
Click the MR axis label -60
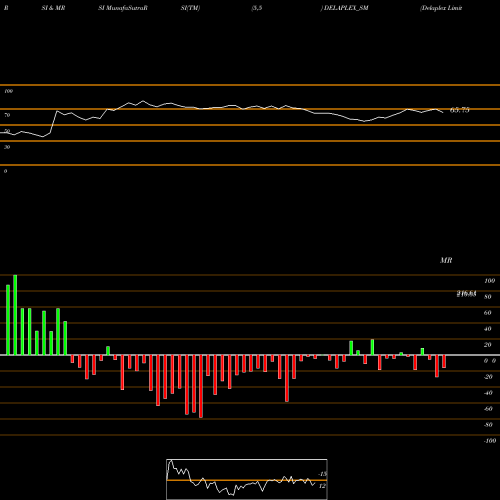tap(488, 409)
